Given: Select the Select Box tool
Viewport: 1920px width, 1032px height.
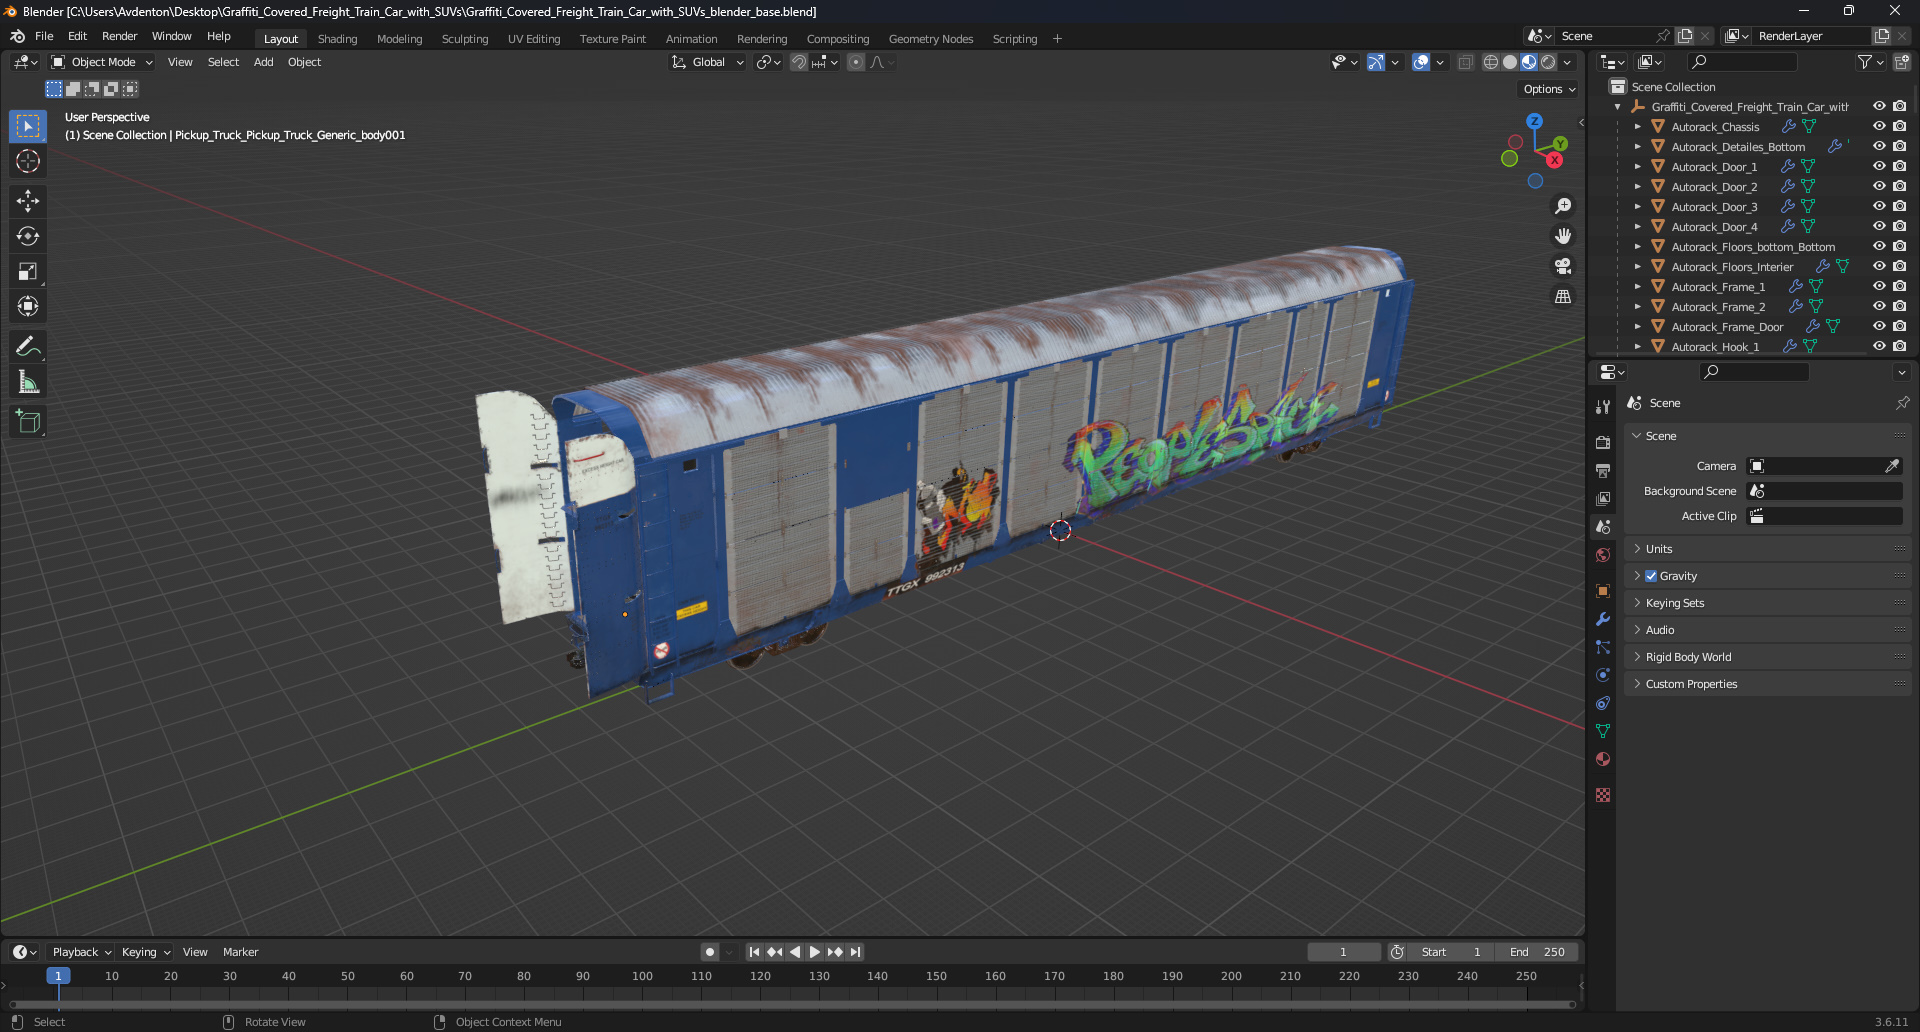Looking at the screenshot, I should click(x=28, y=126).
